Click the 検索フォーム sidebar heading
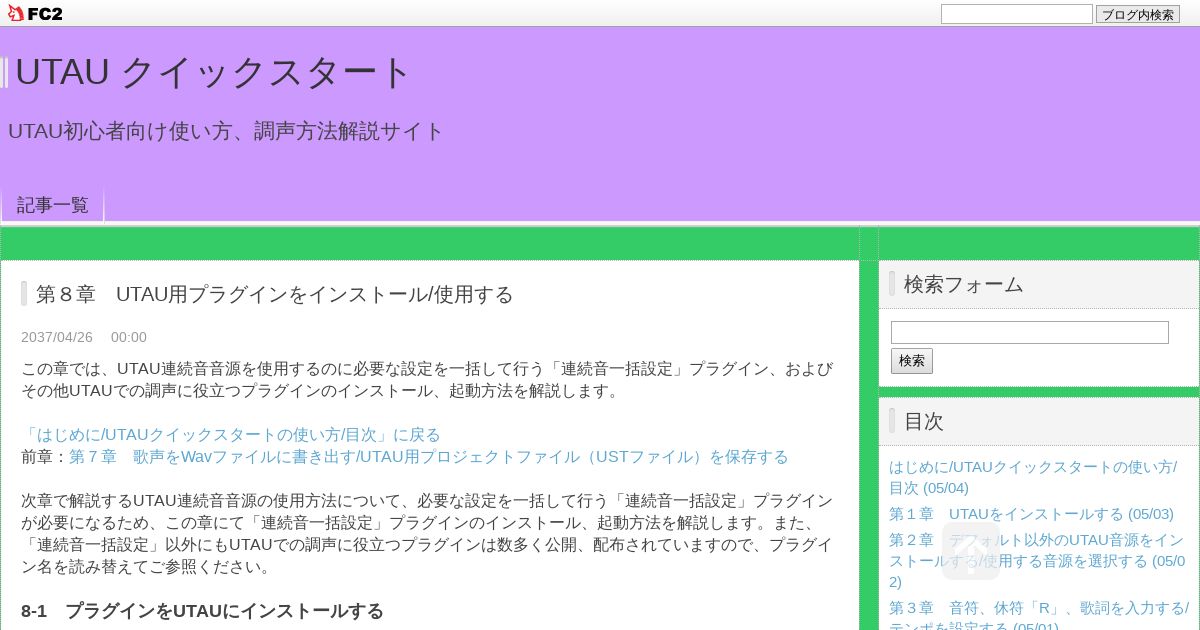The height and width of the screenshot is (630, 1200). click(964, 284)
